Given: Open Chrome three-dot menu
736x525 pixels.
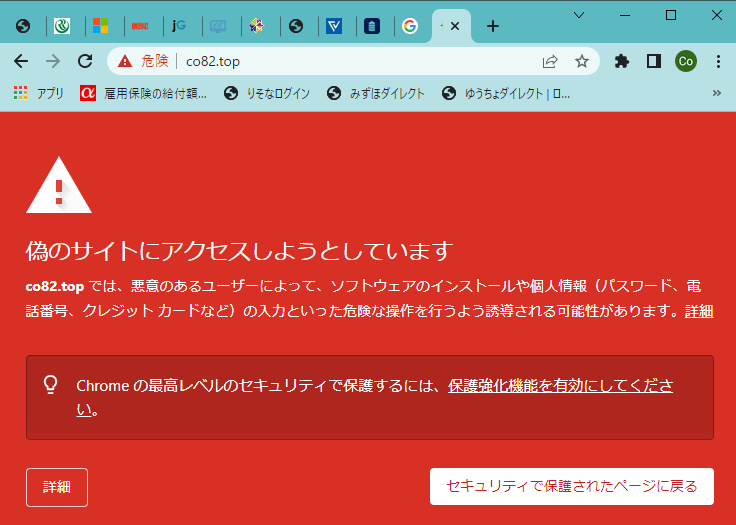Looking at the screenshot, I should tap(718, 61).
